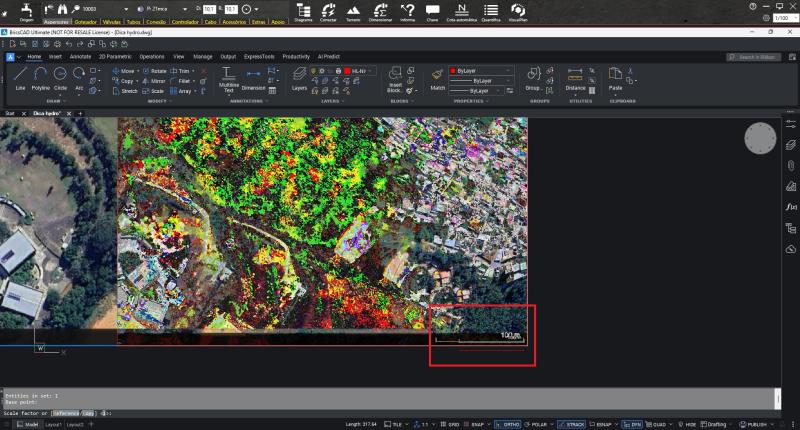Click the Circle tool icon

click(61, 76)
